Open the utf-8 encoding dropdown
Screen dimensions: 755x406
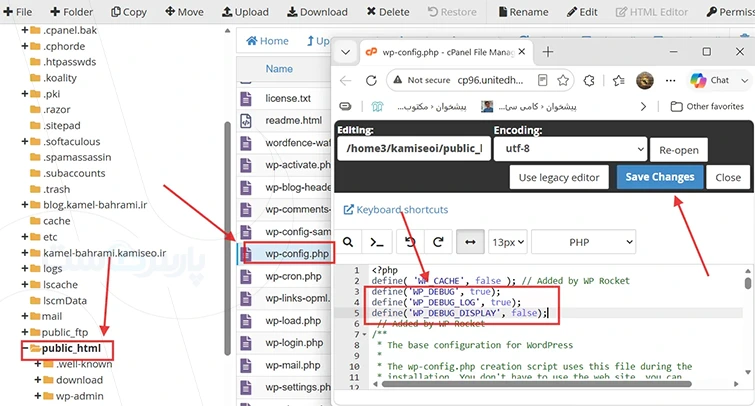[x=571, y=149]
